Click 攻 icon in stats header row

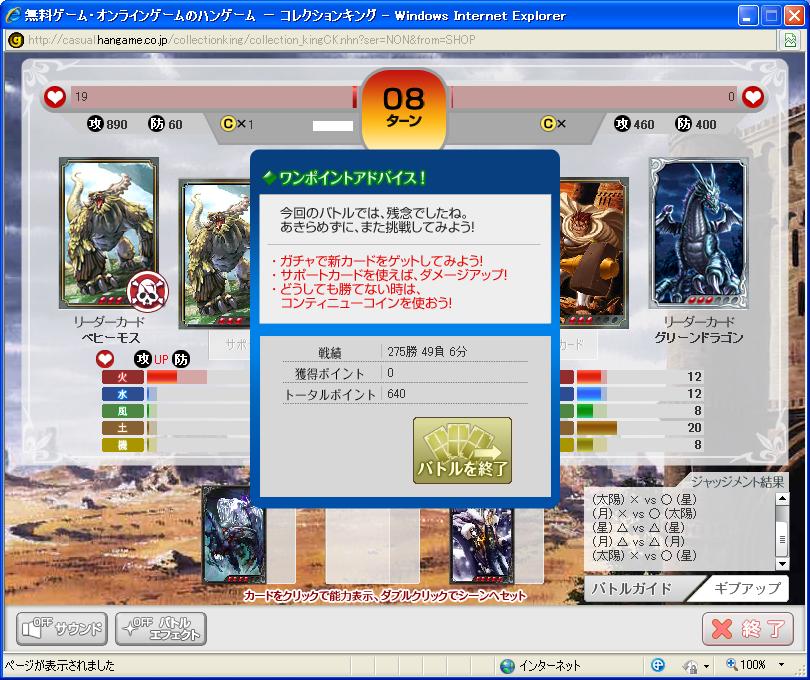pos(143,359)
